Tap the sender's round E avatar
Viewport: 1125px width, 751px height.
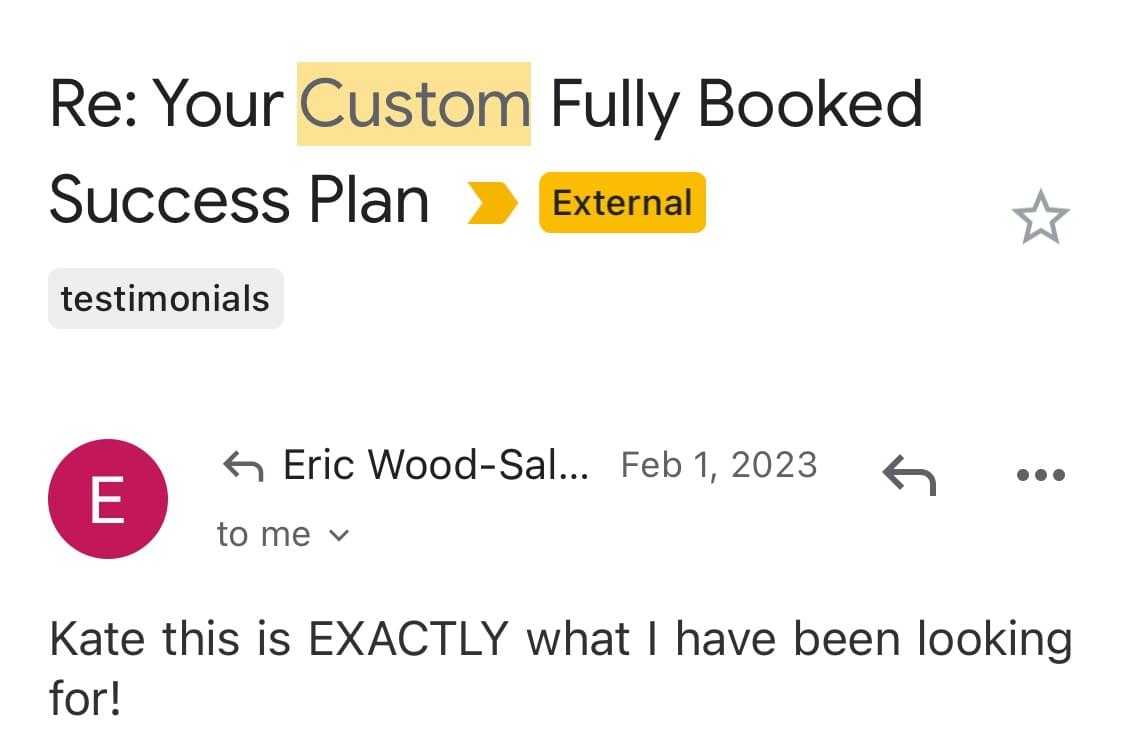(107, 499)
